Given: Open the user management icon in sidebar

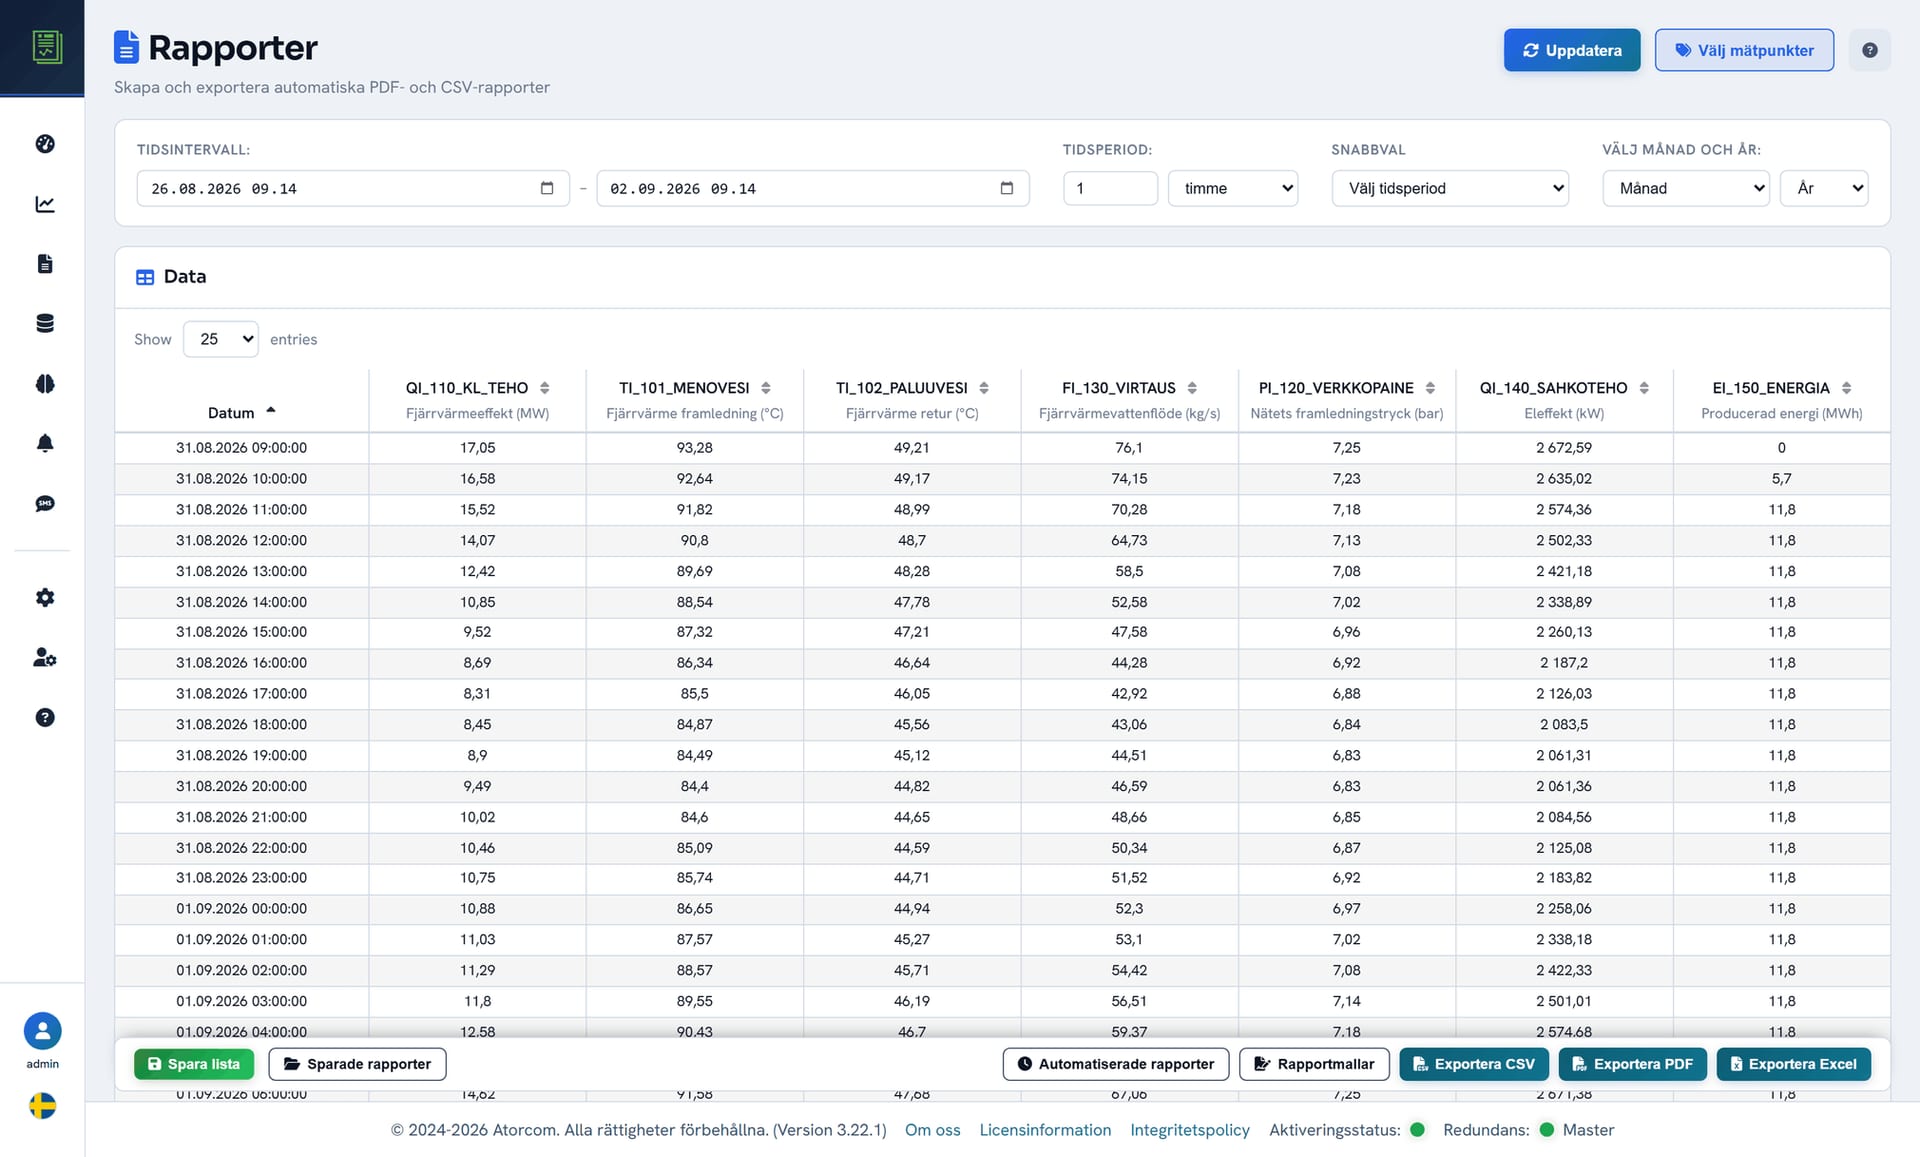Looking at the screenshot, I should 45,657.
